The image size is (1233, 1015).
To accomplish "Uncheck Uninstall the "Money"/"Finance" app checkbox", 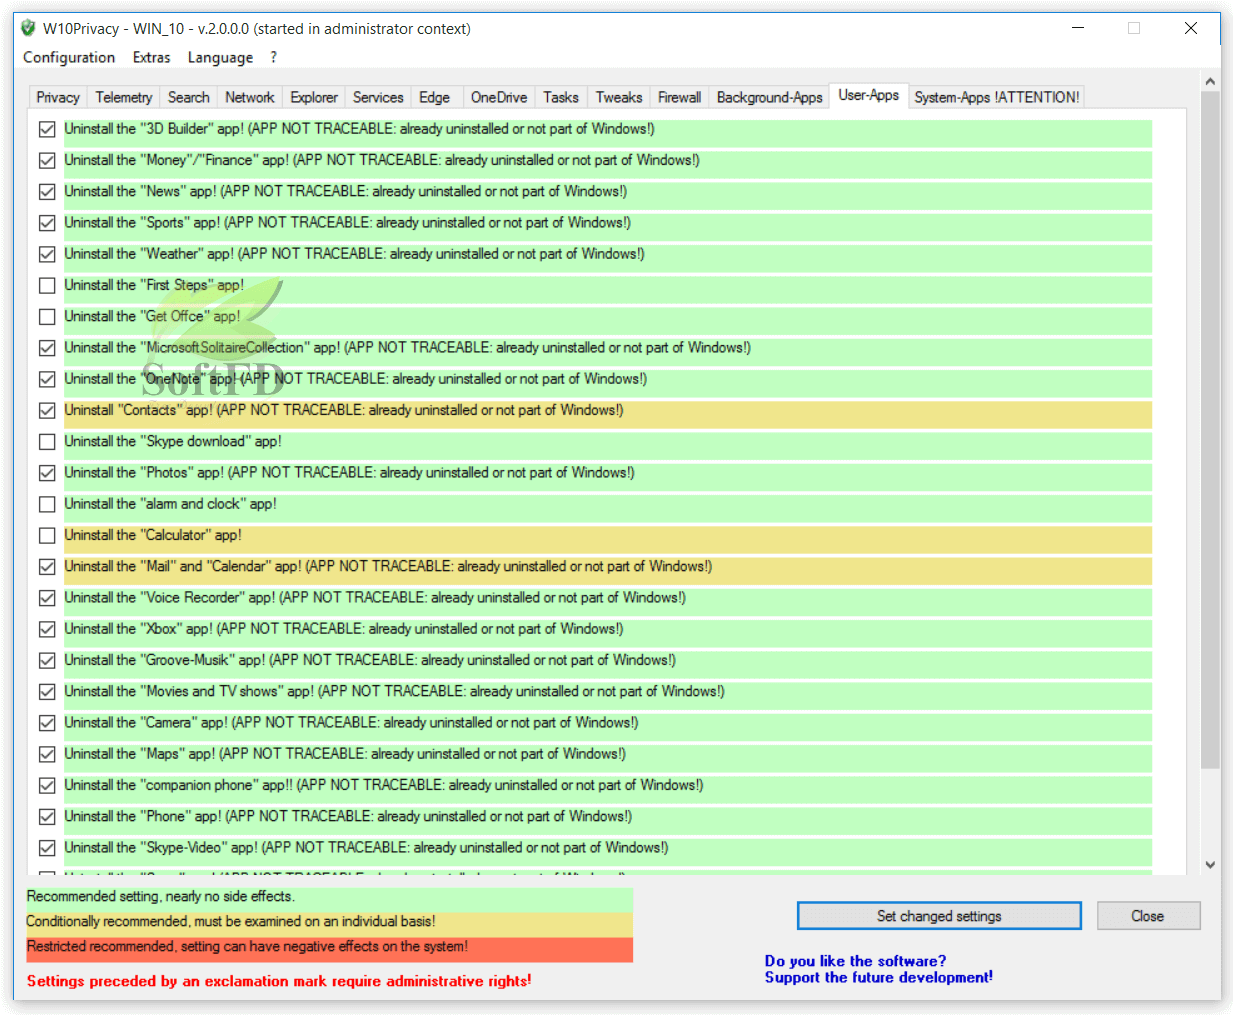I will click(47, 160).
